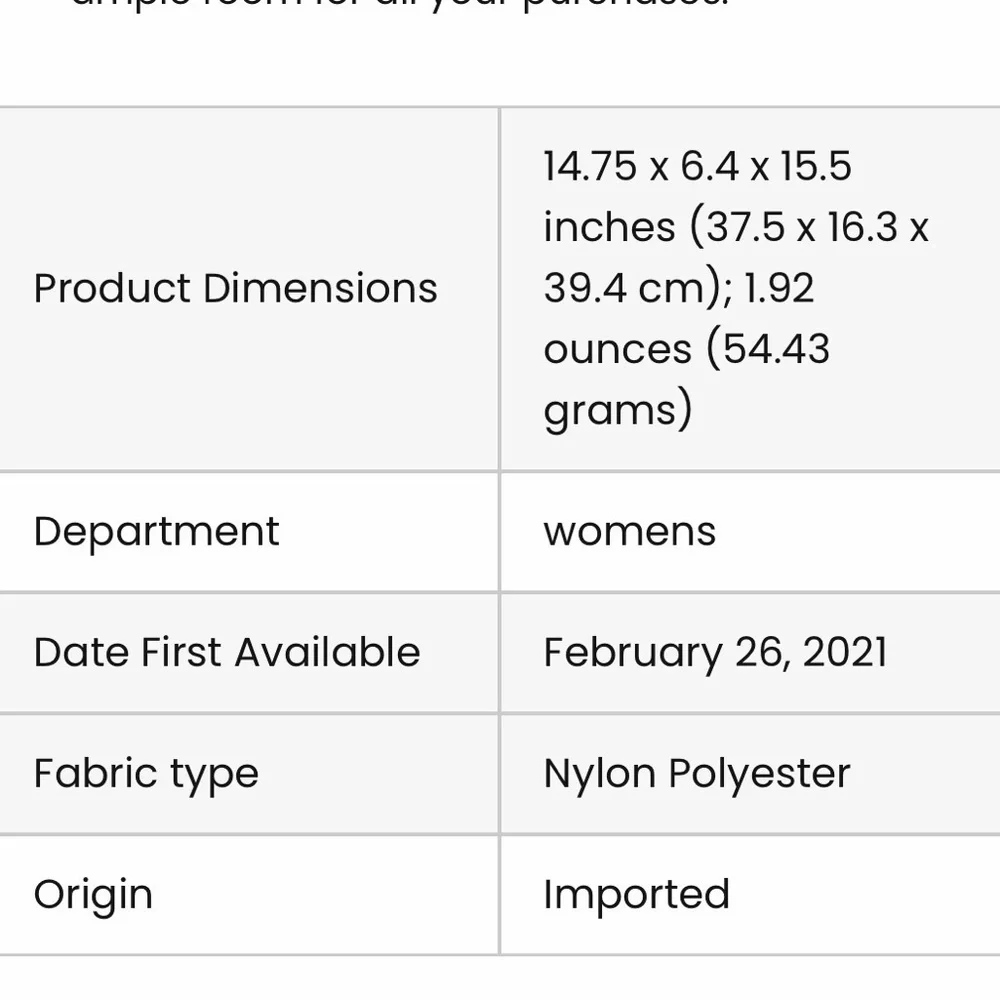Click the word Dimensions in the first row
The height and width of the screenshot is (1000, 1000).
point(320,288)
